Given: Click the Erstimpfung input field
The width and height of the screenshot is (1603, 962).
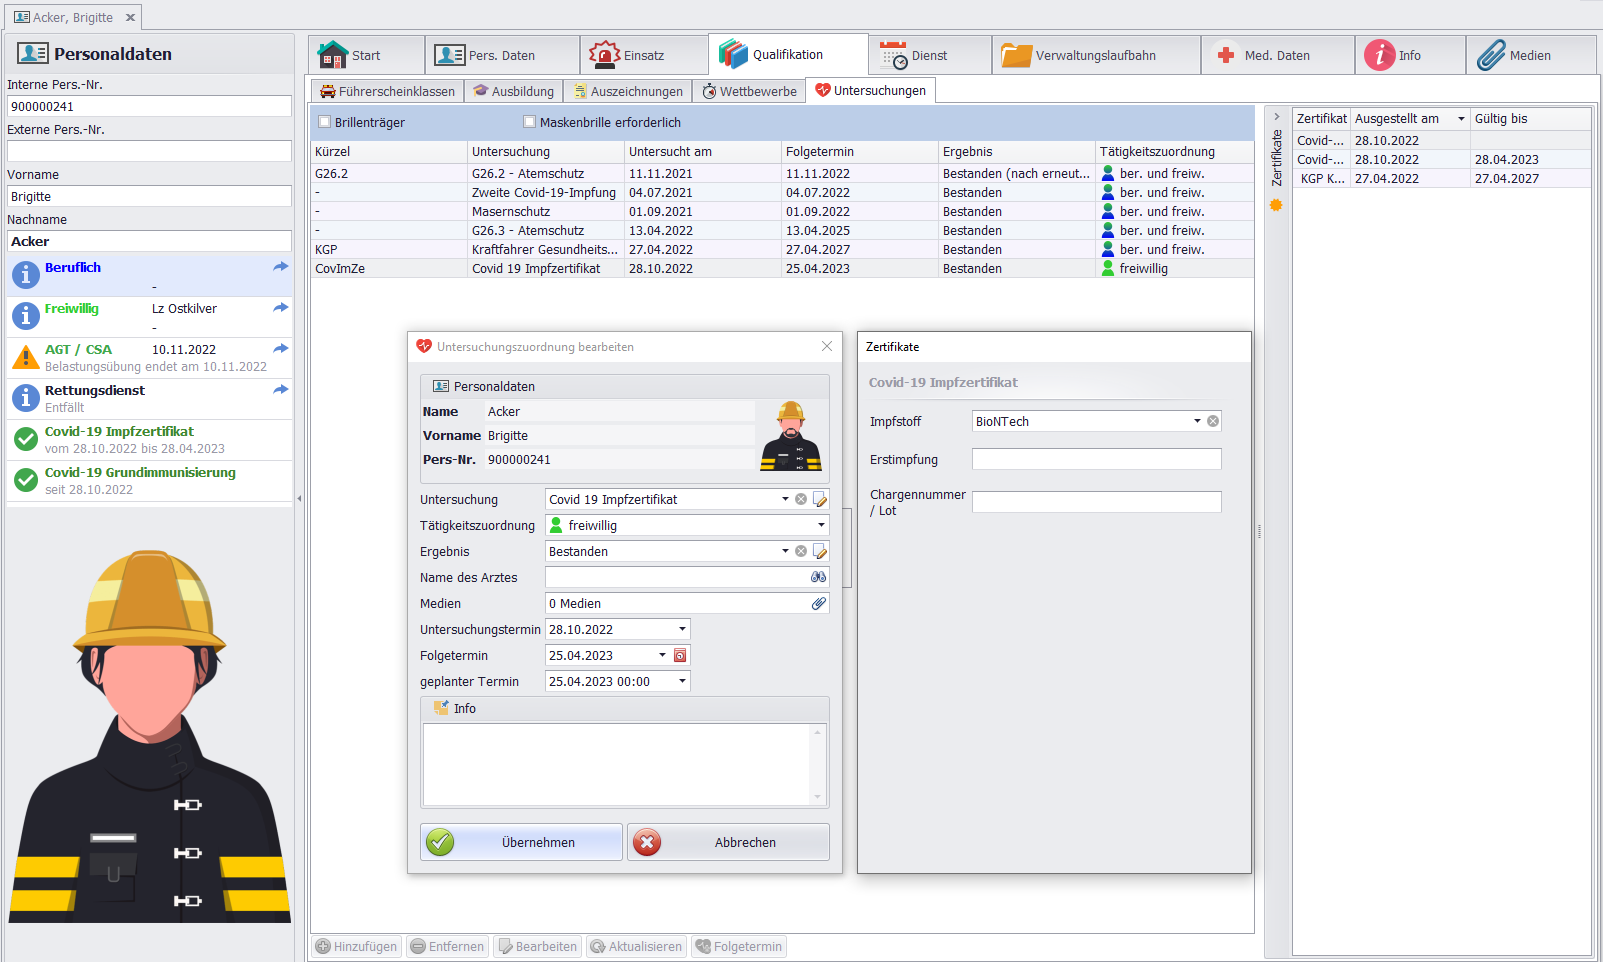Looking at the screenshot, I should [1096, 459].
